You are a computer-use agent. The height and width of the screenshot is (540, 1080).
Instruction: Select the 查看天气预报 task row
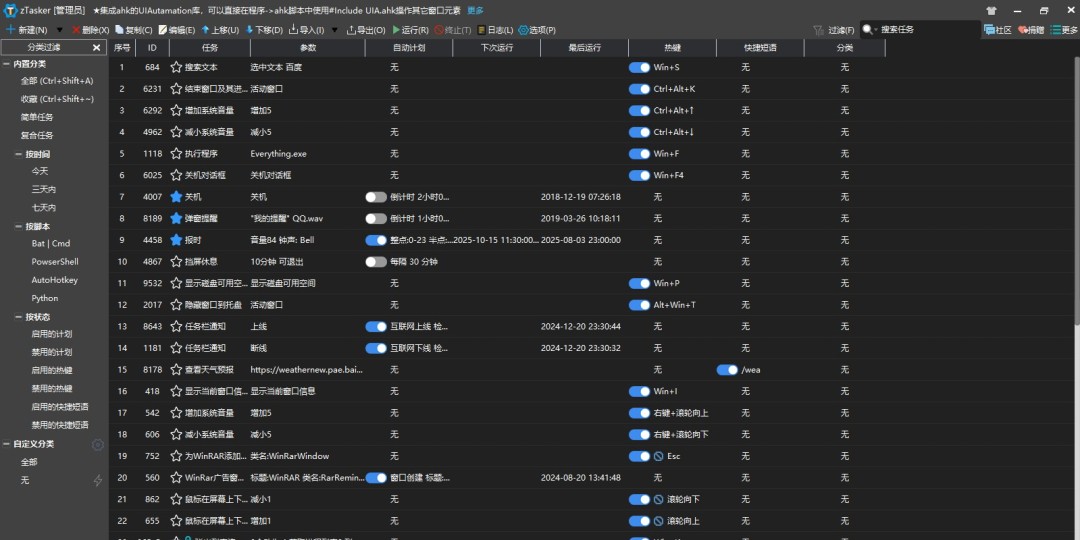pos(590,370)
